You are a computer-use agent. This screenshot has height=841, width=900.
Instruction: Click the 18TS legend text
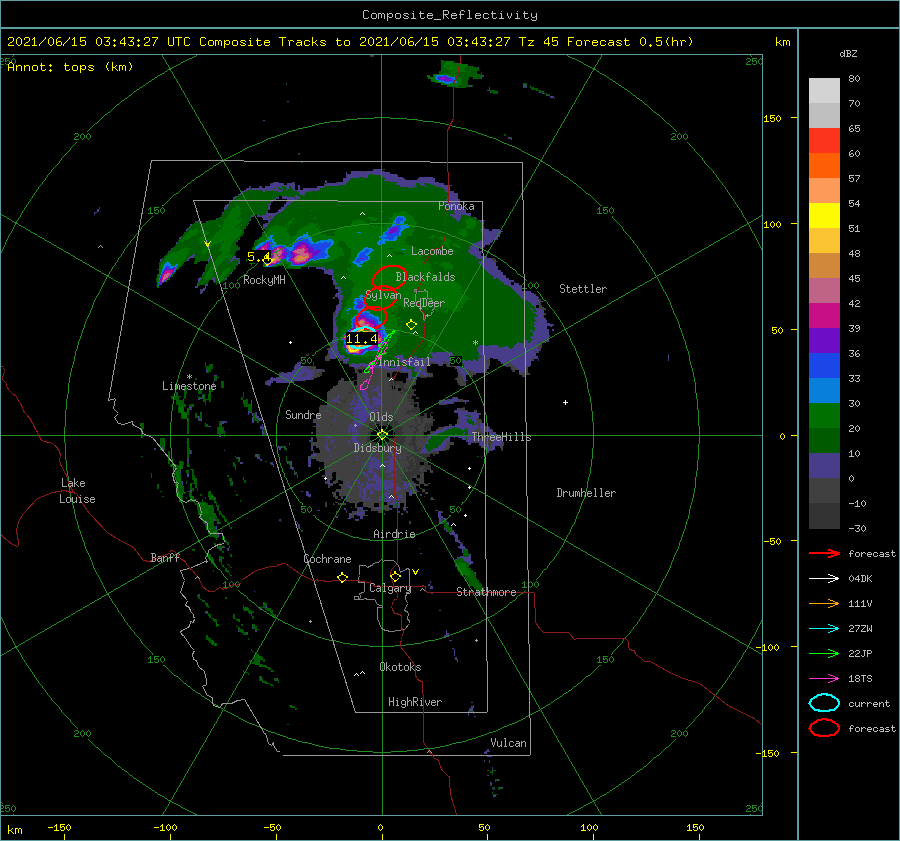point(860,679)
